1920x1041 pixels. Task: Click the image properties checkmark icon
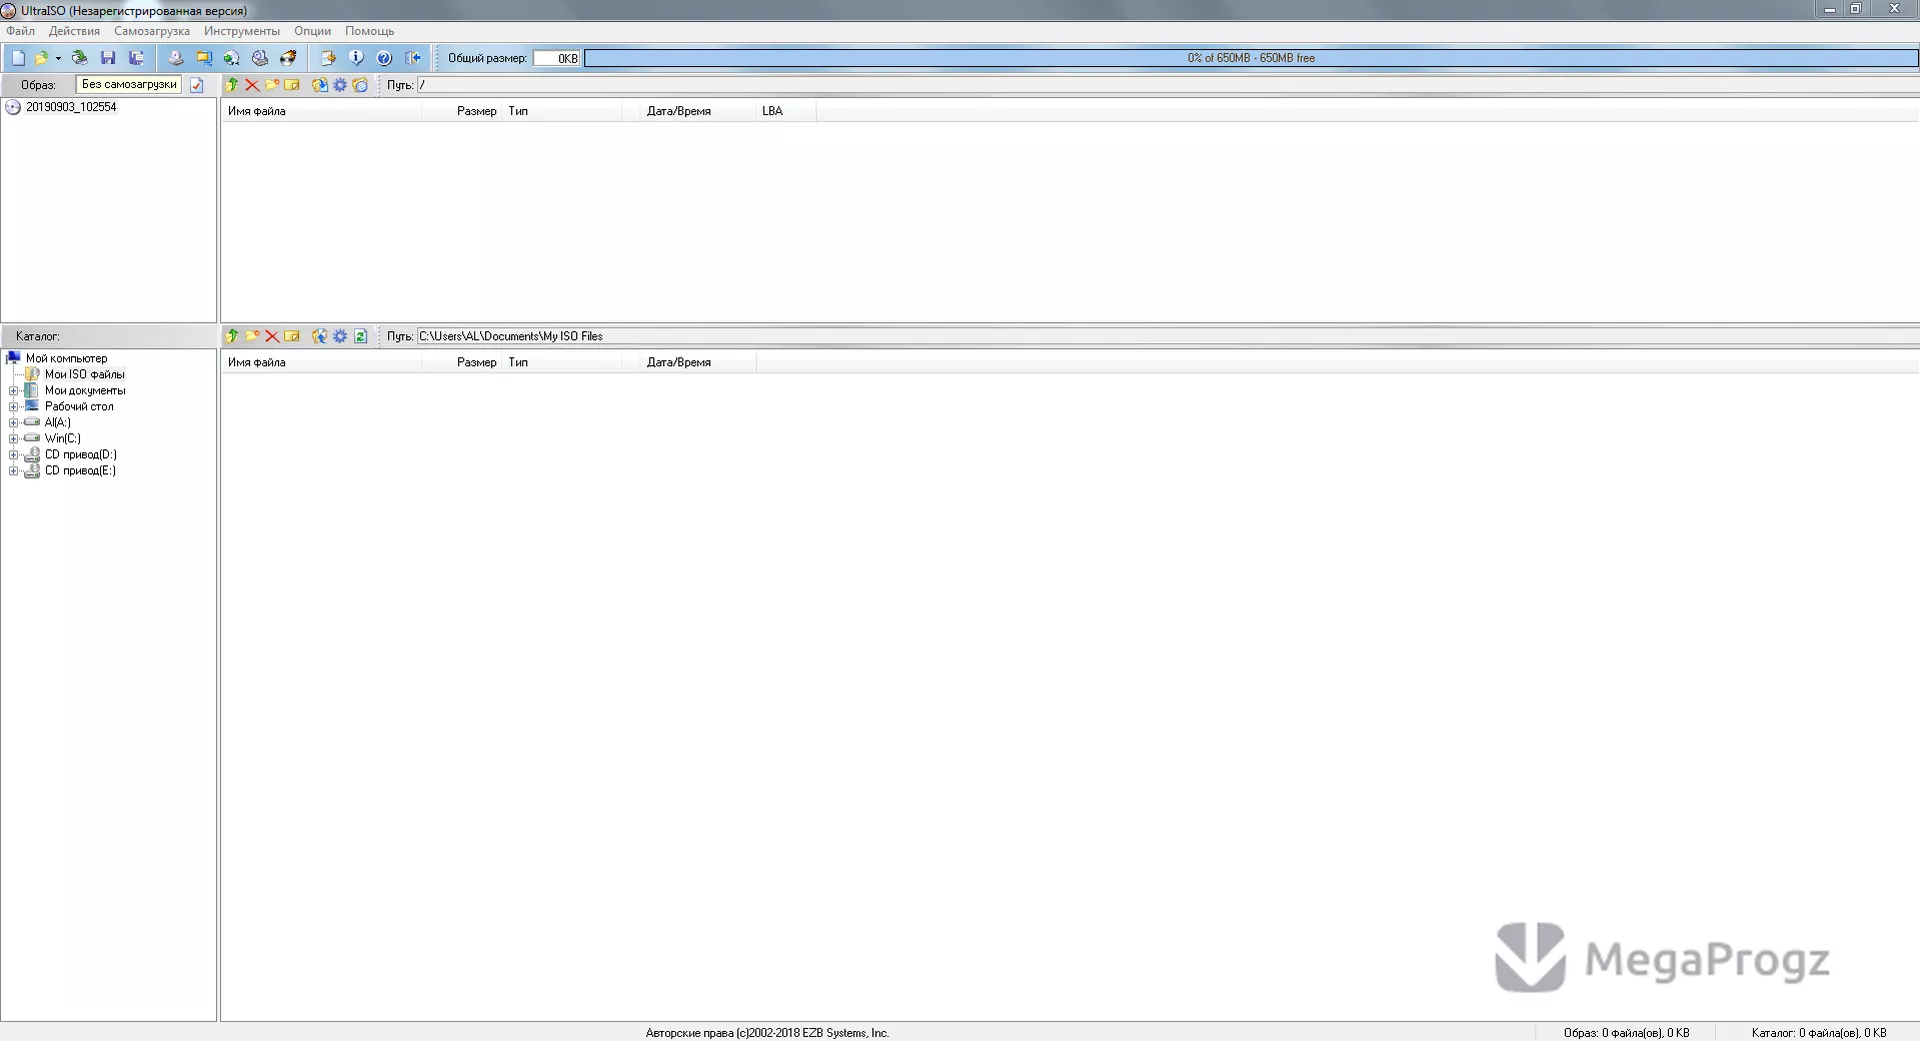(197, 85)
